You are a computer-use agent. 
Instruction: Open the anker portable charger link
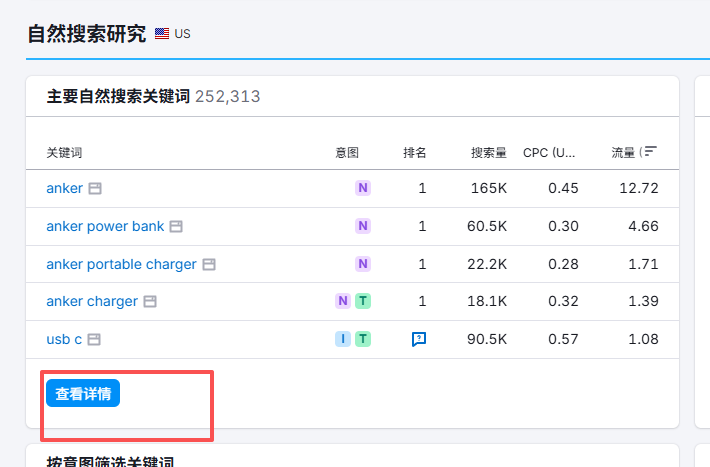(x=121, y=264)
